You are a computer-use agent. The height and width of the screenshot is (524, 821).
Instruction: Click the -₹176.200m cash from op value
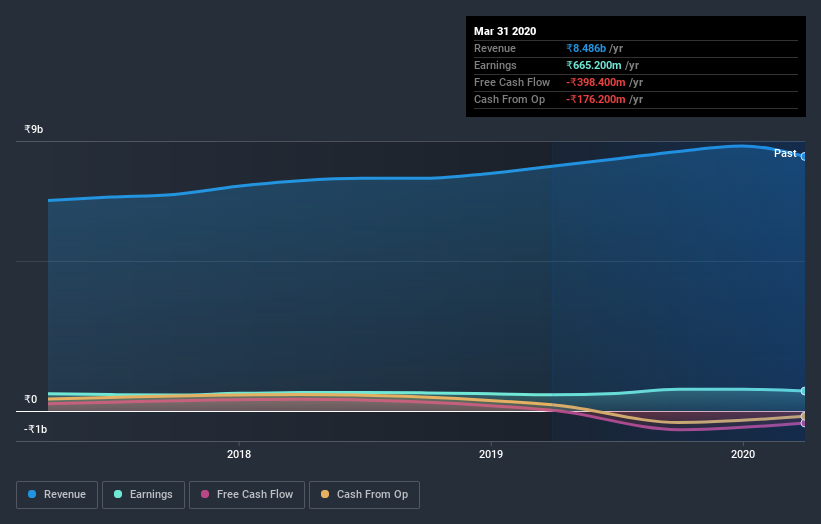[x=596, y=99]
